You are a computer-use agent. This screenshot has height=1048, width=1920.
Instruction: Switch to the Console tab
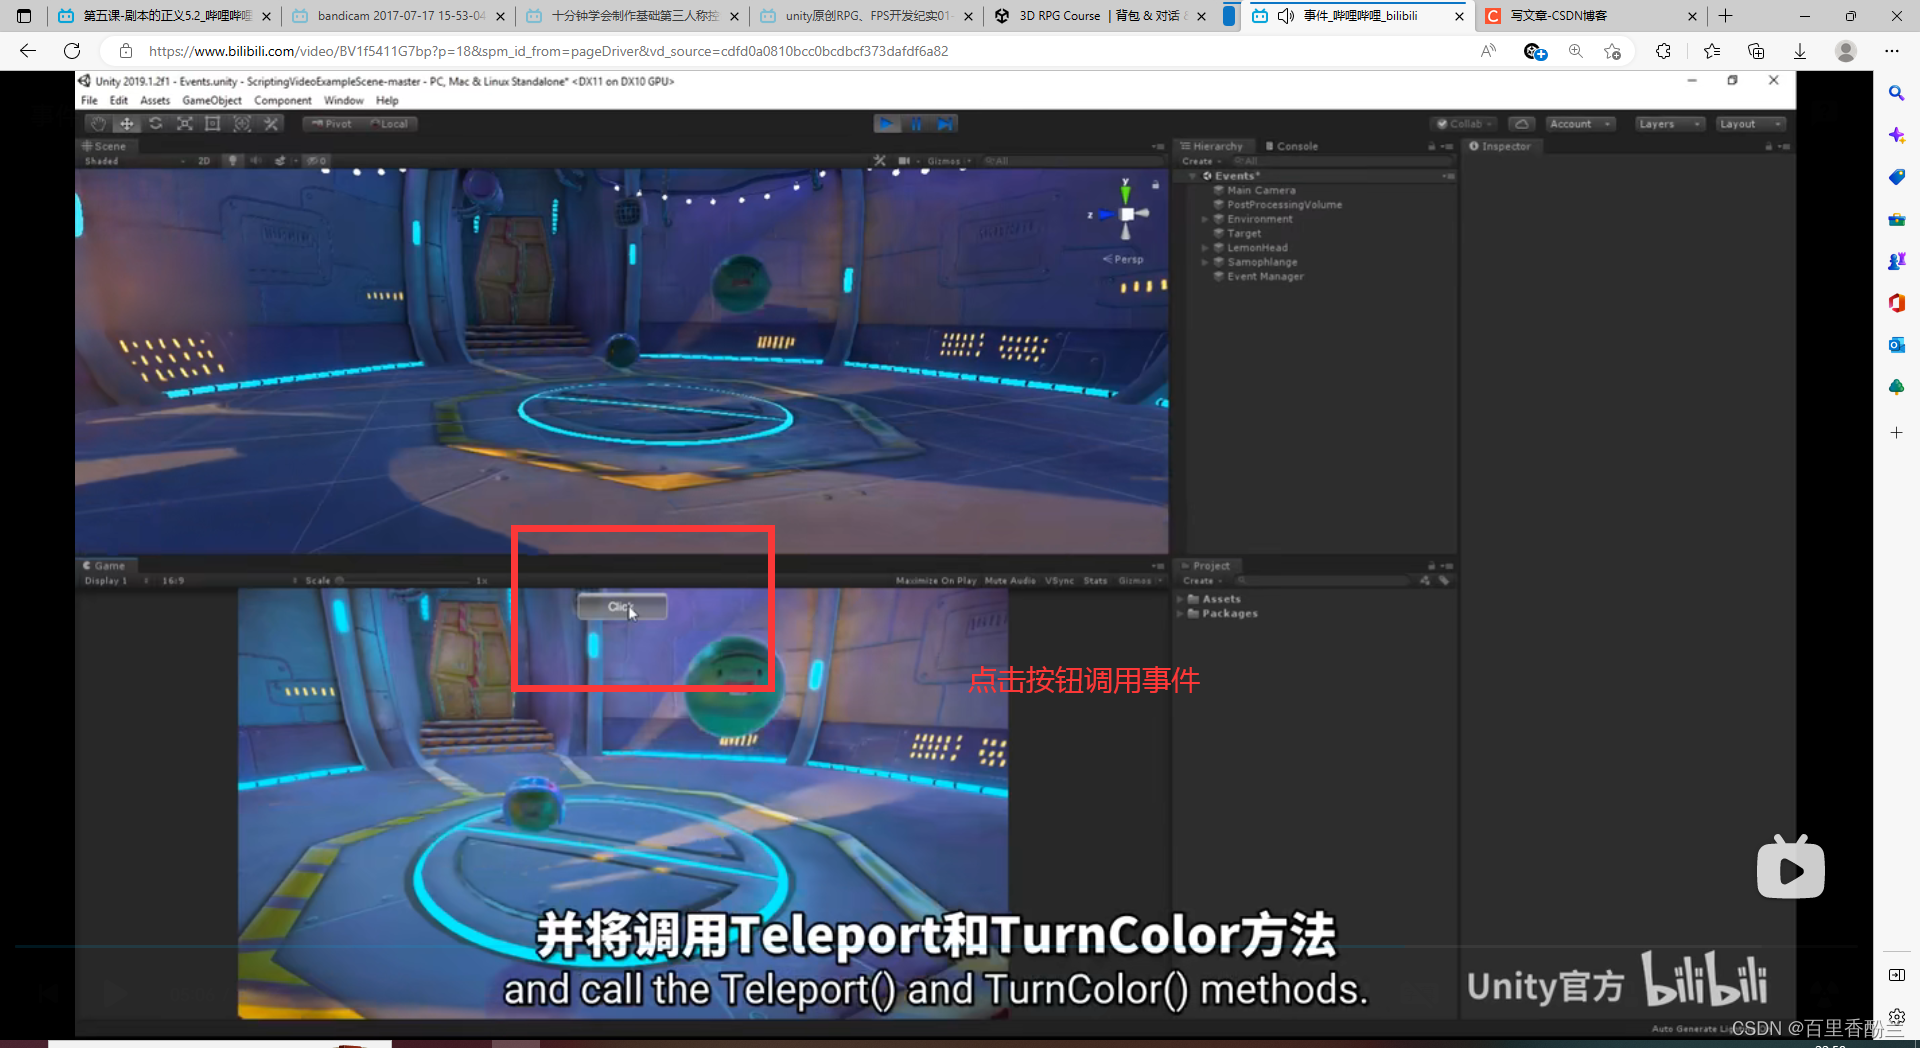pos(1292,146)
